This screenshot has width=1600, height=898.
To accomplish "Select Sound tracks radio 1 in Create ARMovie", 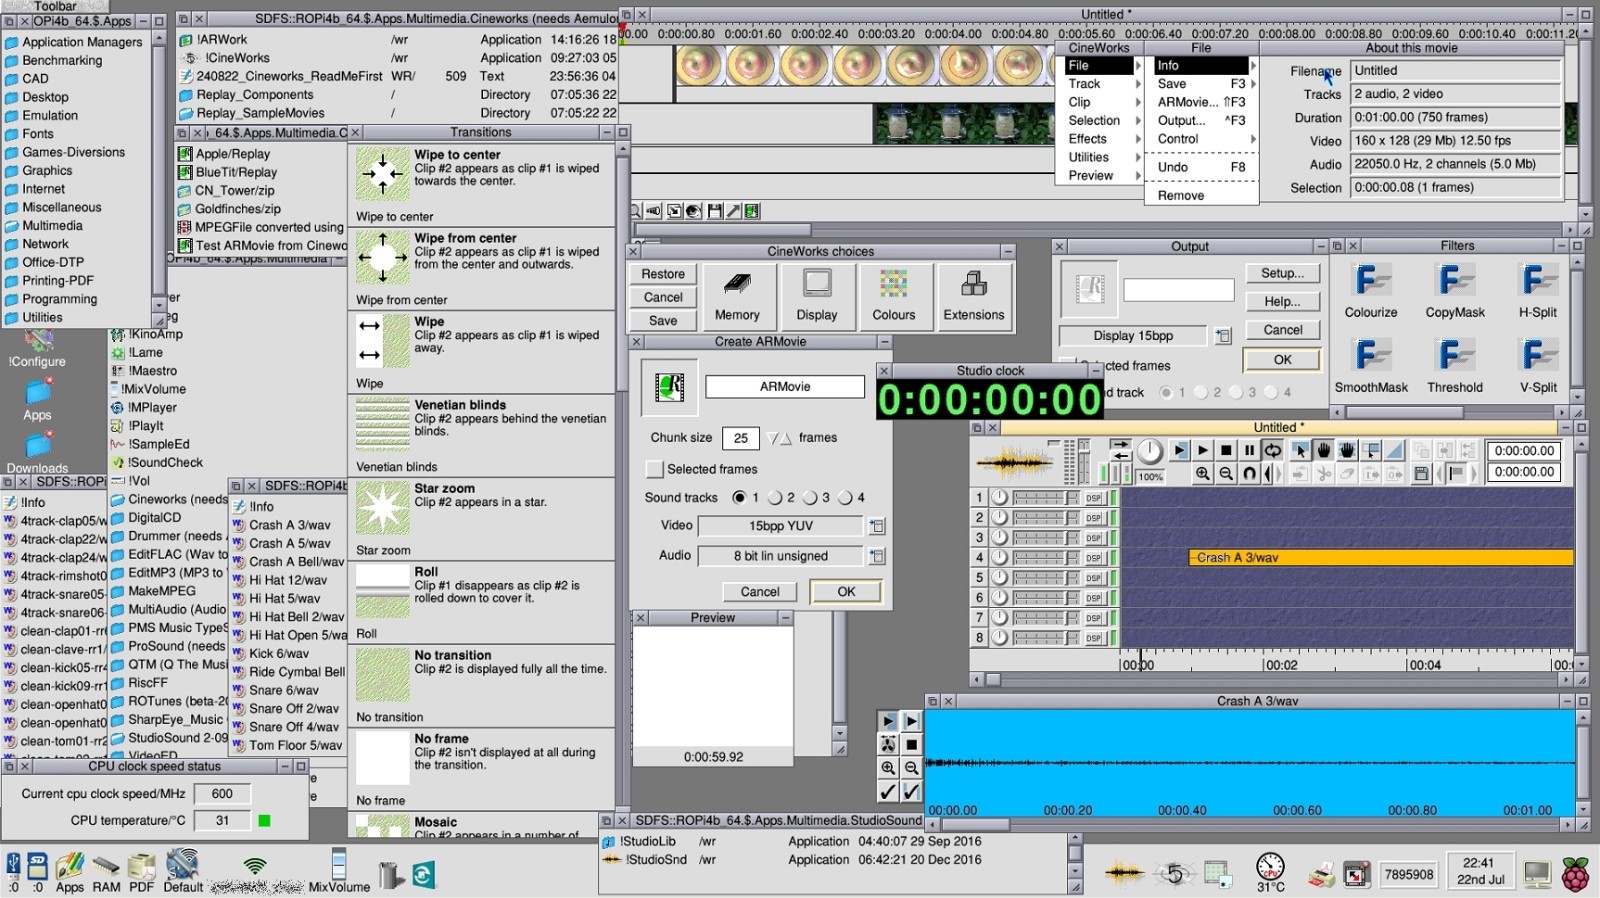I will click(739, 497).
